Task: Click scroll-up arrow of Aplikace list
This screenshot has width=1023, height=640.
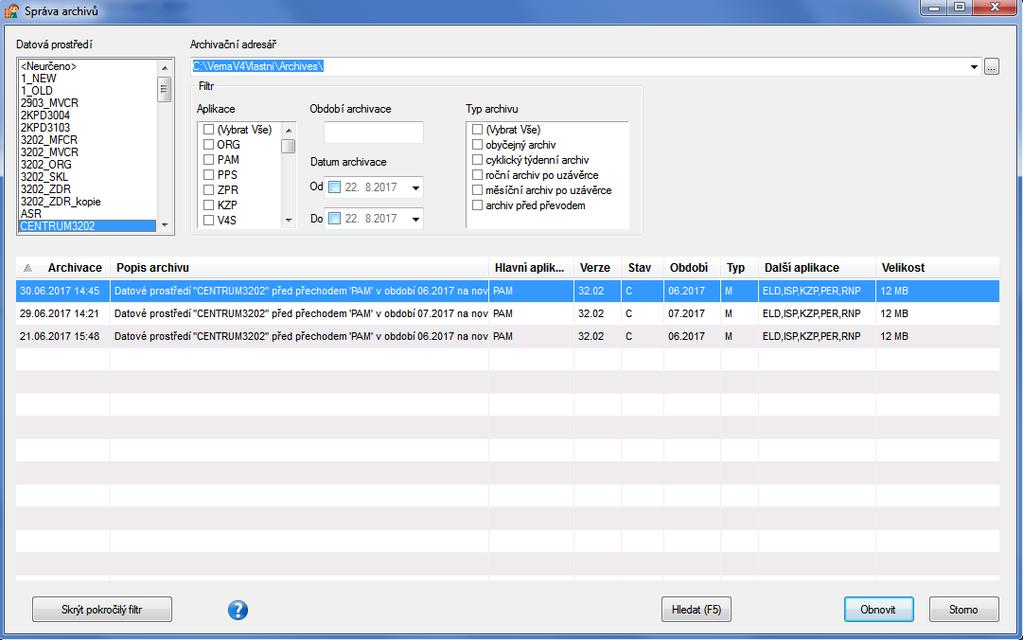Action: (288, 130)
